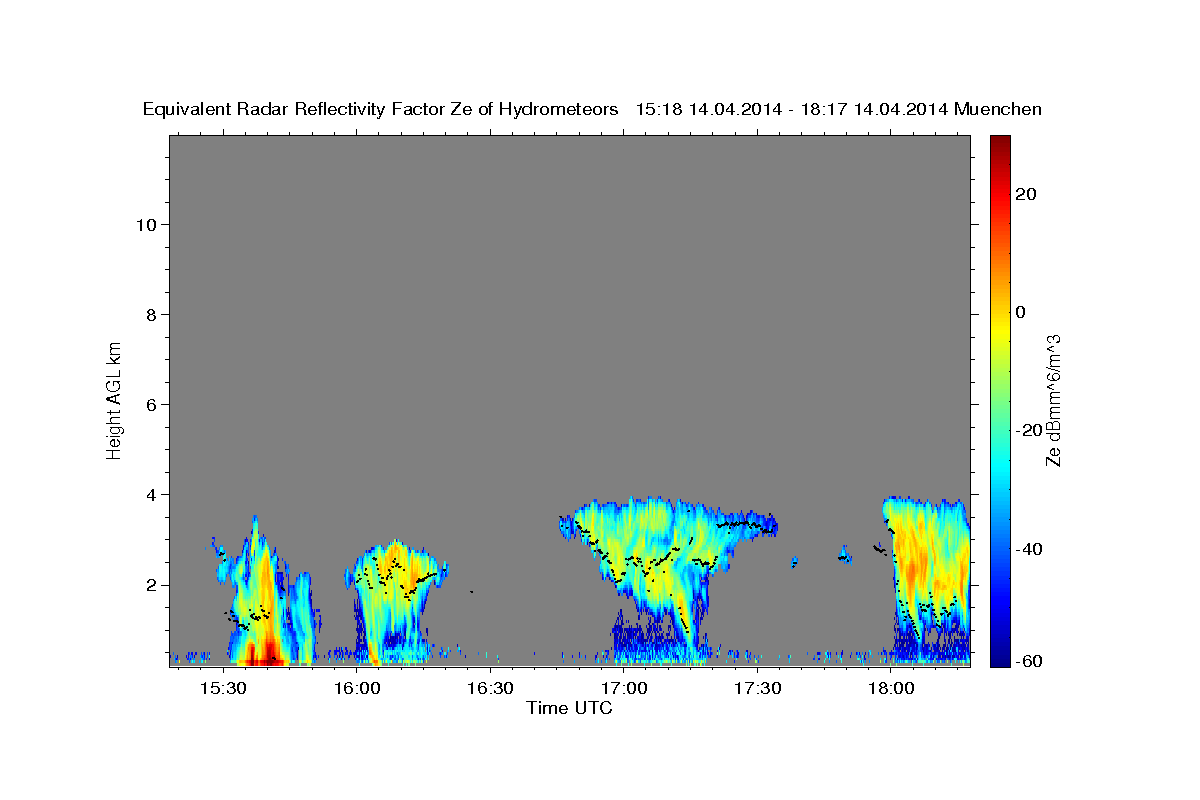Click the 15:30 time tick label
Image resolution: width=1200 pixels, height=800 pixels.
click(x=223, y=689)
